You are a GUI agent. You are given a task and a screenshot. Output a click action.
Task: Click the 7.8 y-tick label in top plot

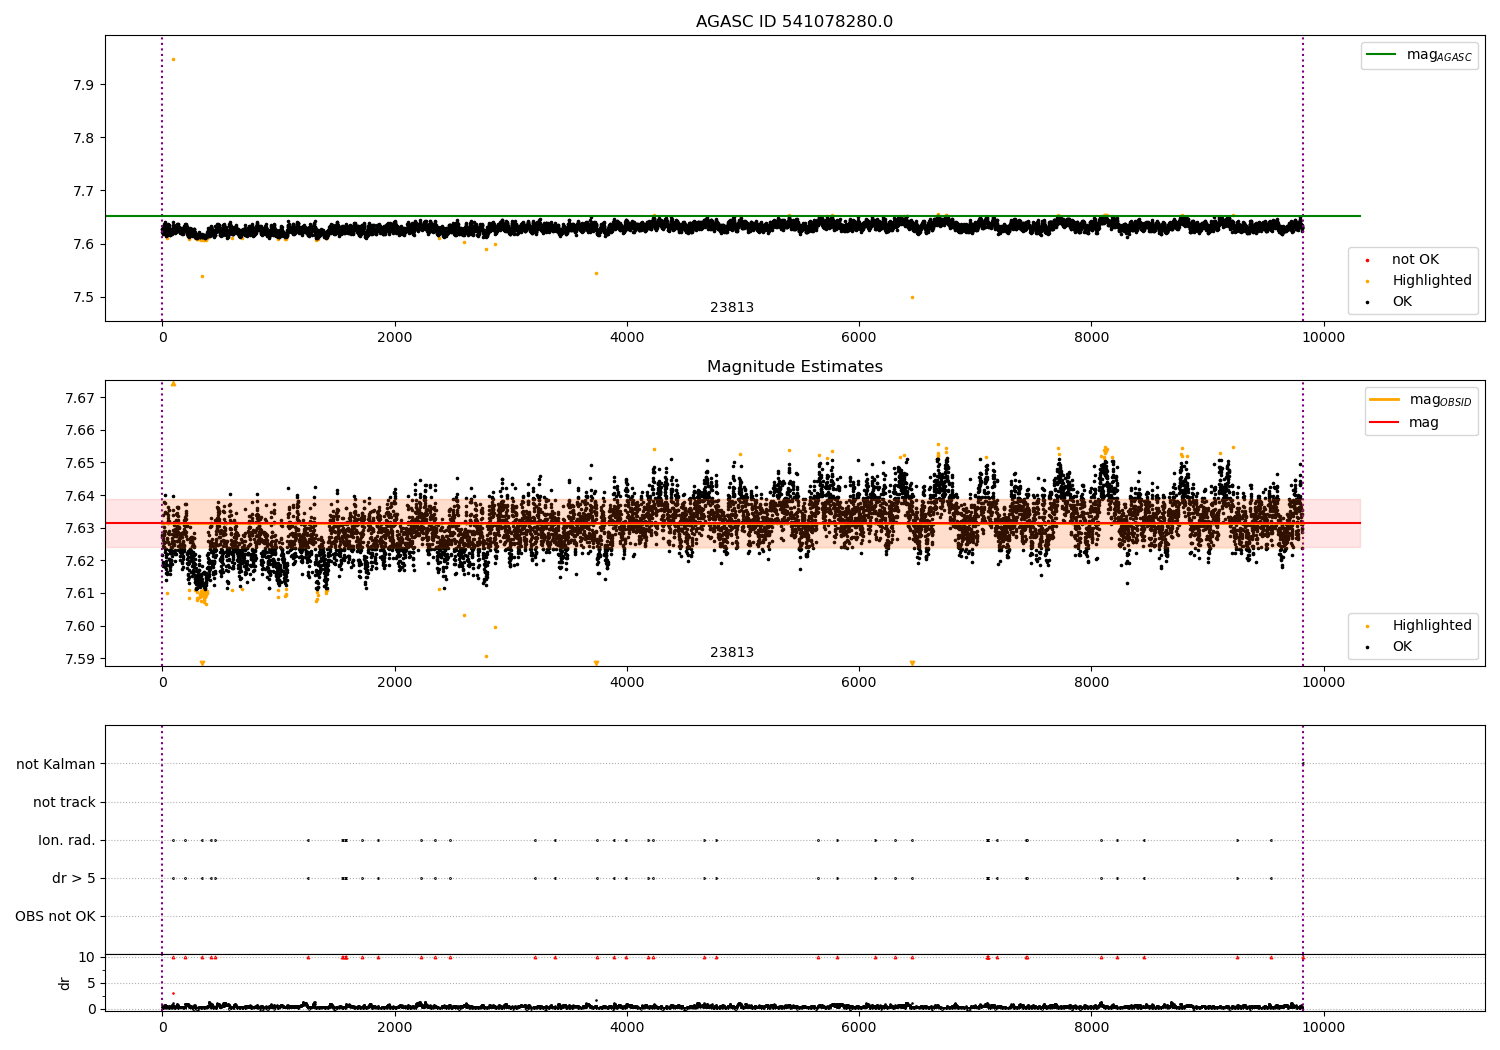coord(84,138)
